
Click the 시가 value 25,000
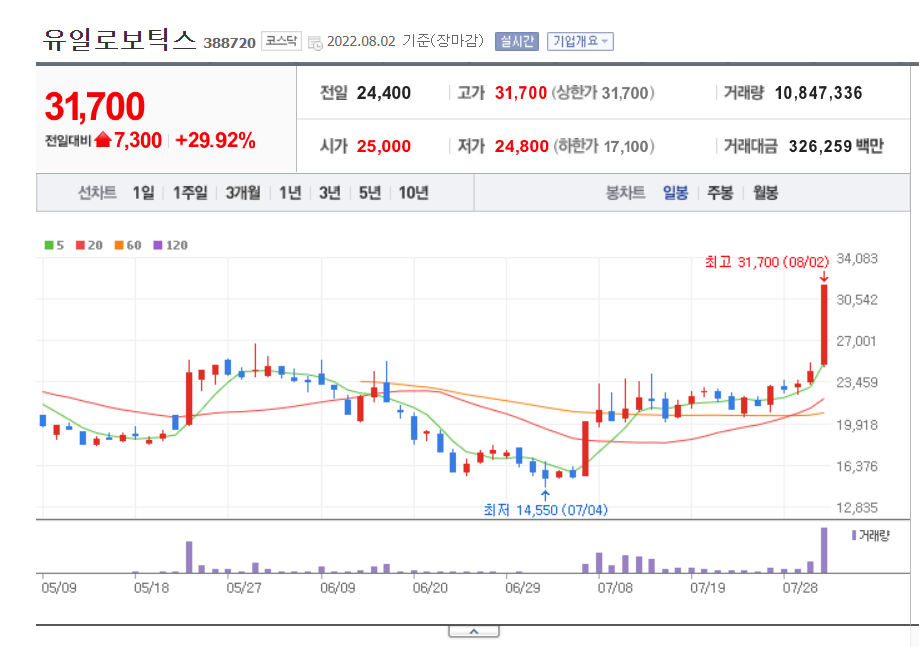click(384, 146)
